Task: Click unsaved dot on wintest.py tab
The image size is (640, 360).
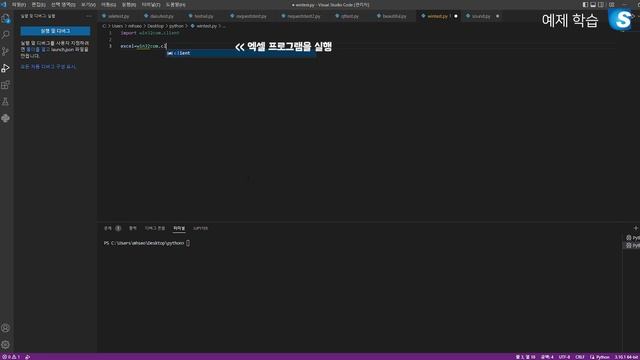Action: click(x=456, y=16)
